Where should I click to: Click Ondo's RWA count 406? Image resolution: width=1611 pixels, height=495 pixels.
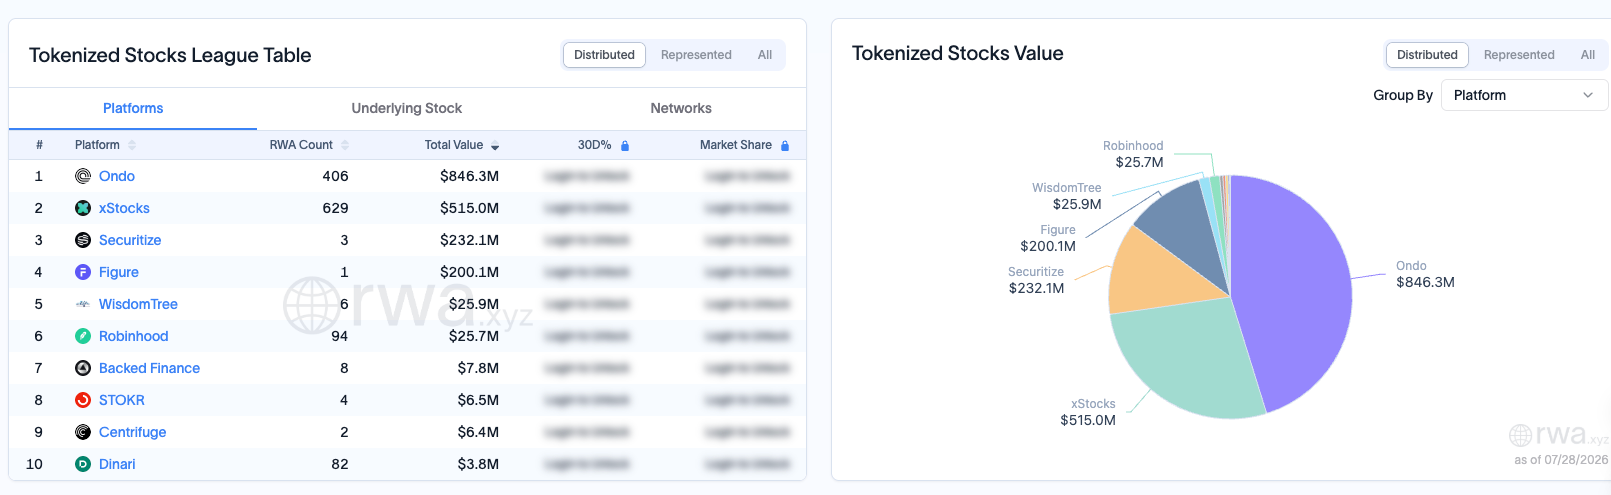(335, 176)
